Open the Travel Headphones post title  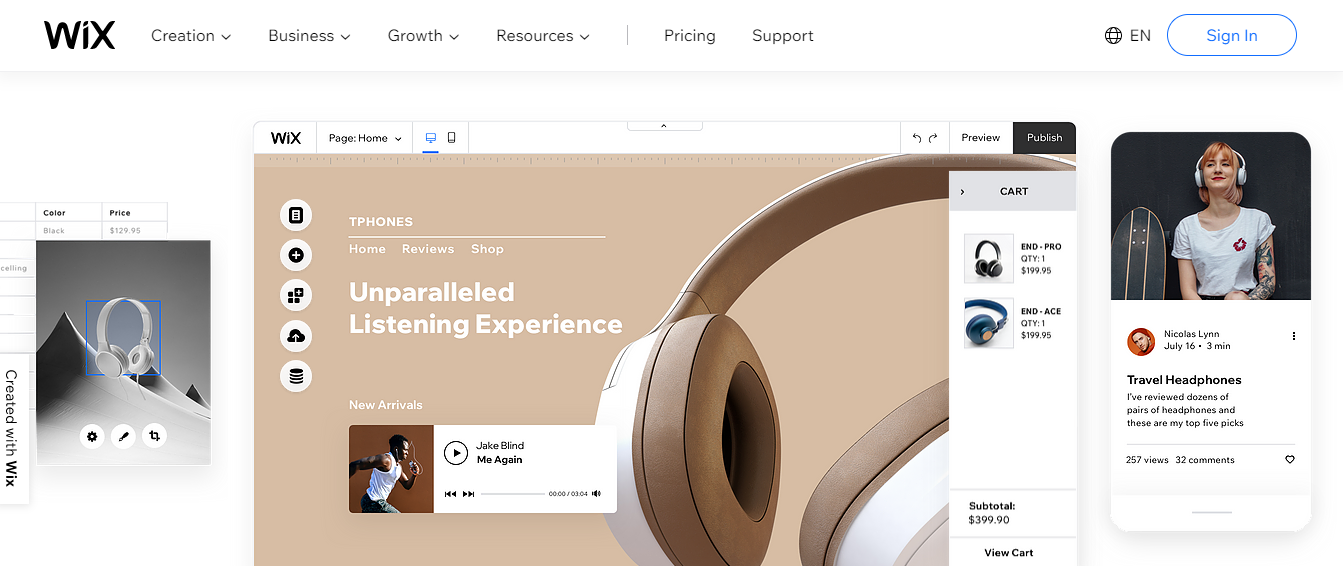(x=1184, y=380)
